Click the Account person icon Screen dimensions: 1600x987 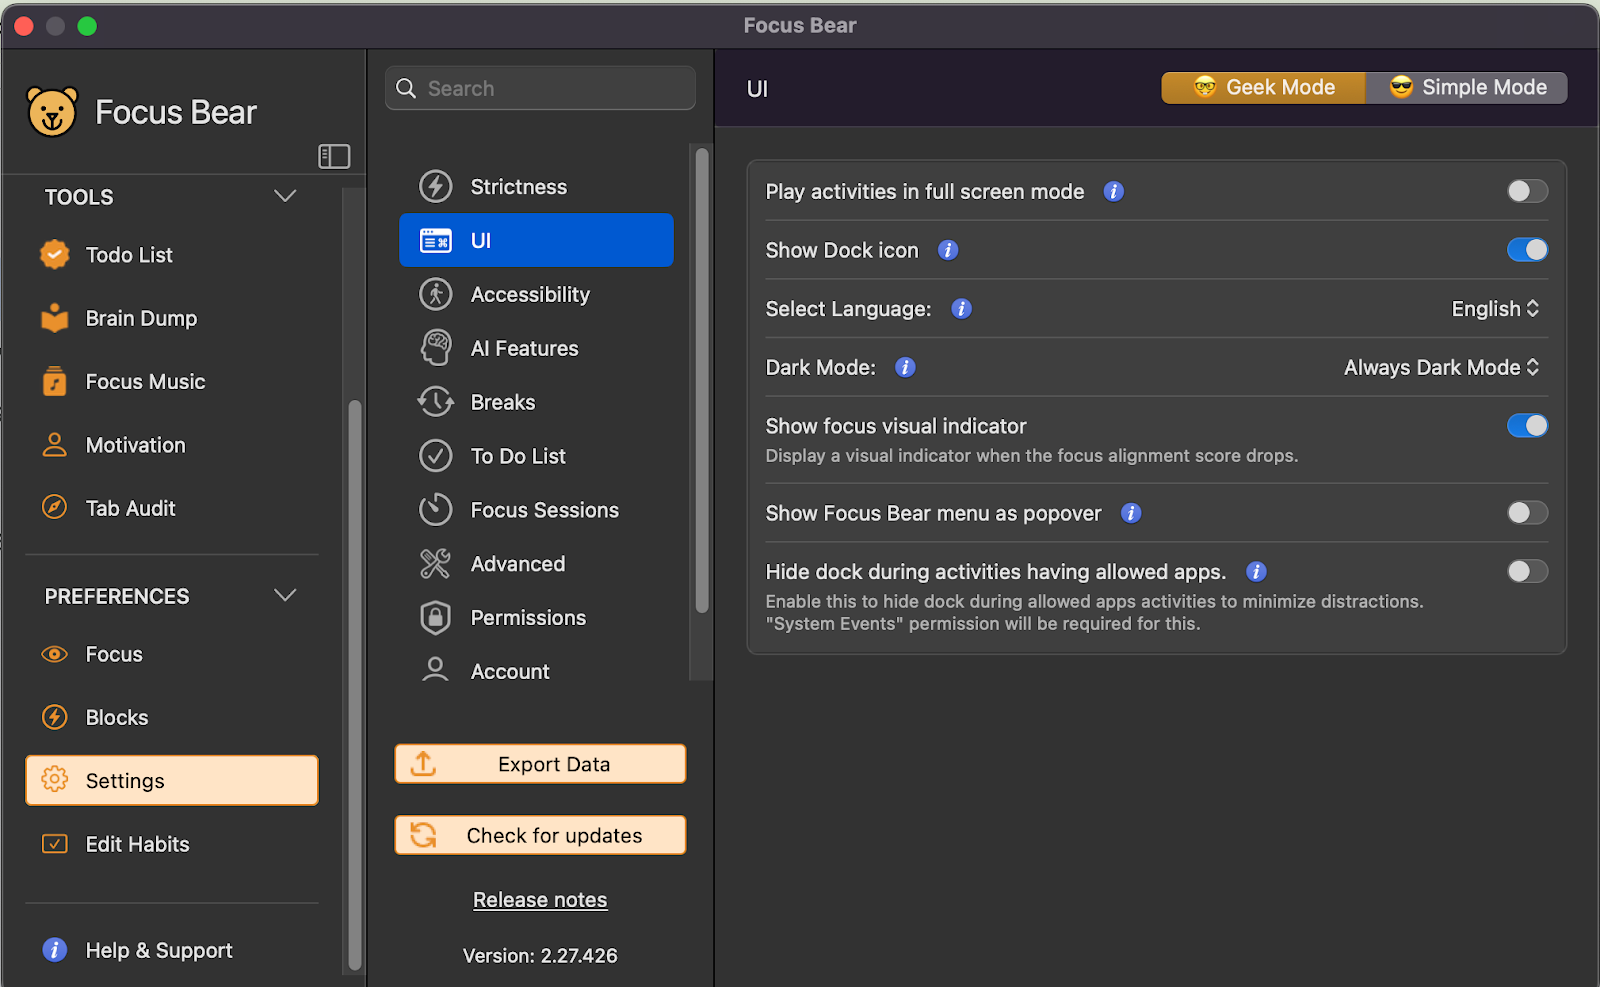pyautogui.click(x=435, y=670)
